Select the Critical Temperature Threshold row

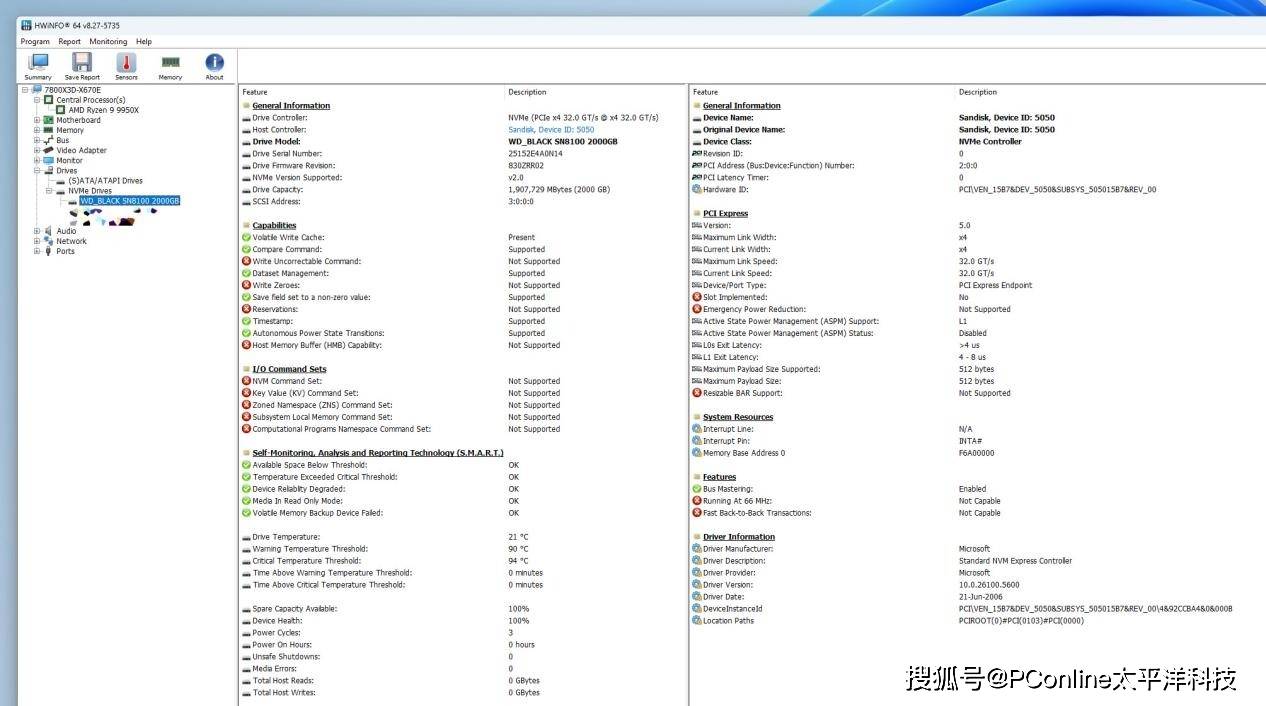point(463,561)
